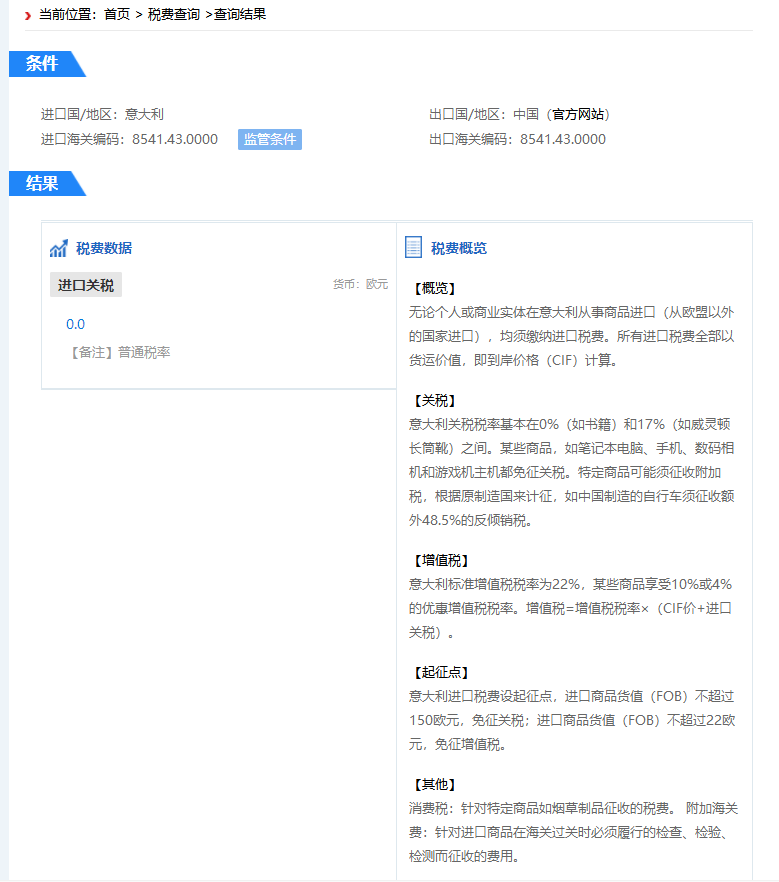Select the 进口关税 tab

pyautogui.click(x=85, y=285)
